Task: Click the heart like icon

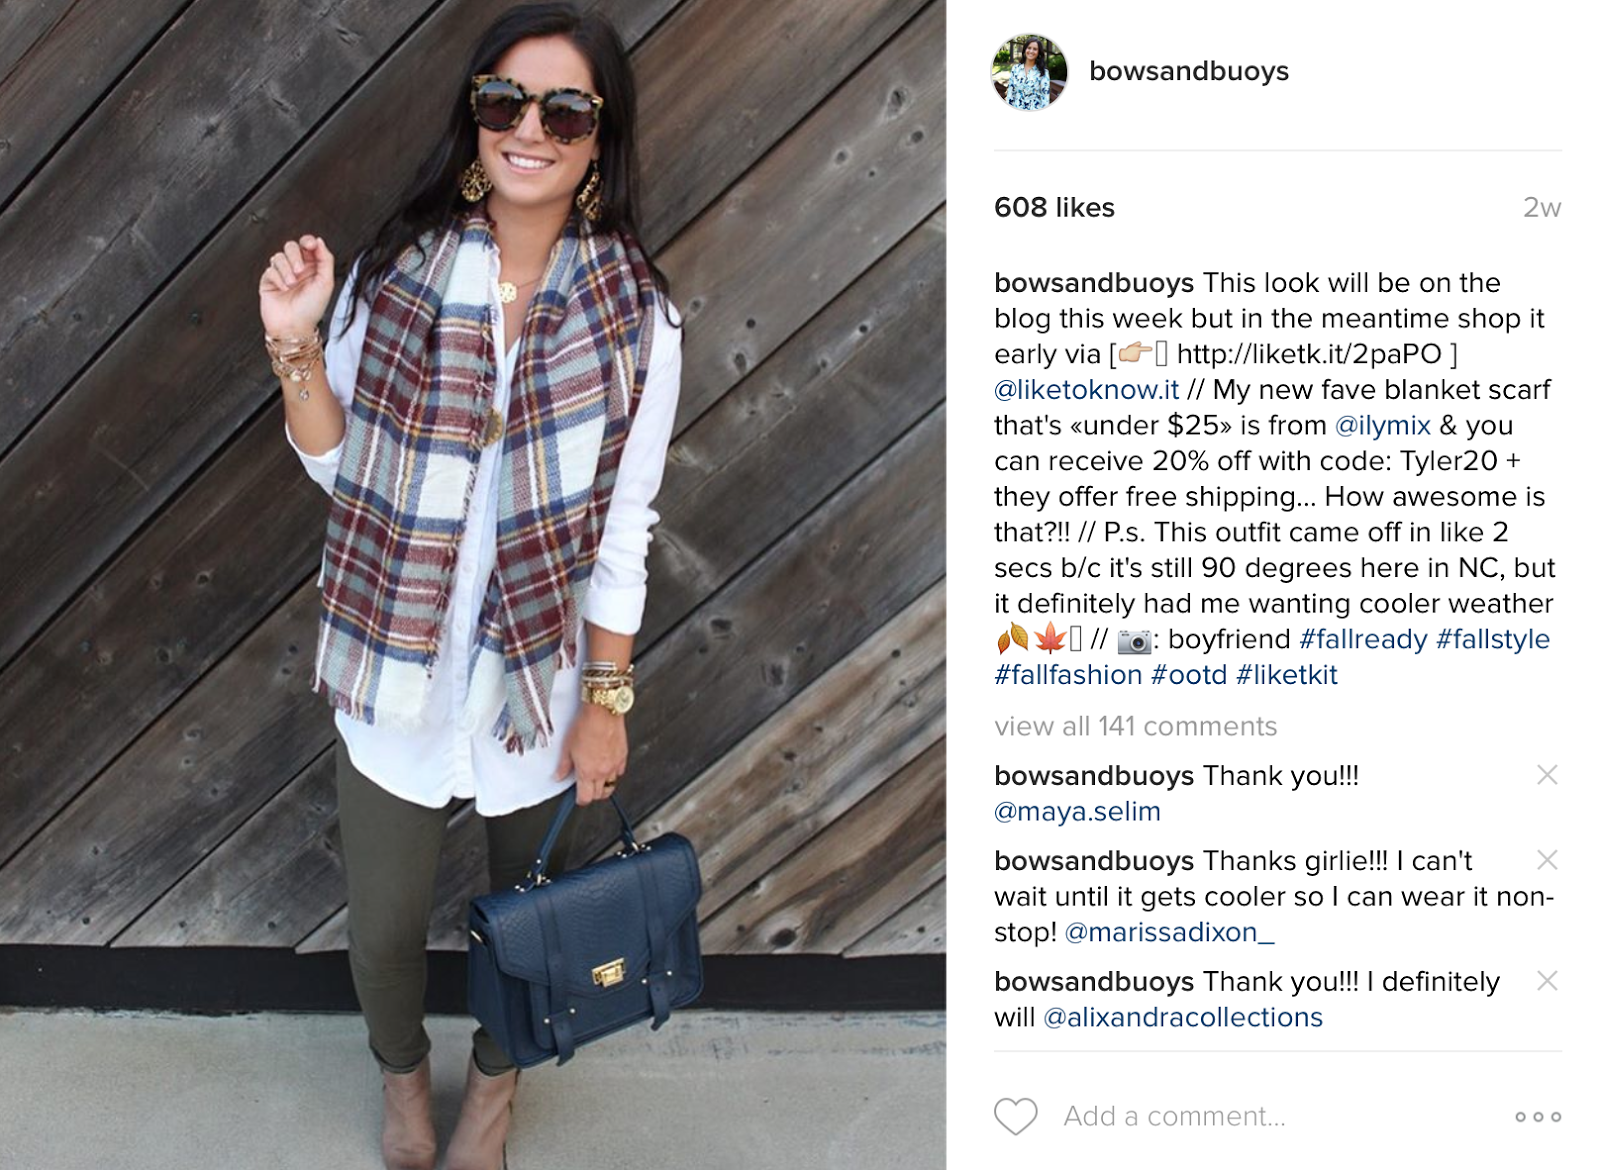Action: click(1015, 1116)
